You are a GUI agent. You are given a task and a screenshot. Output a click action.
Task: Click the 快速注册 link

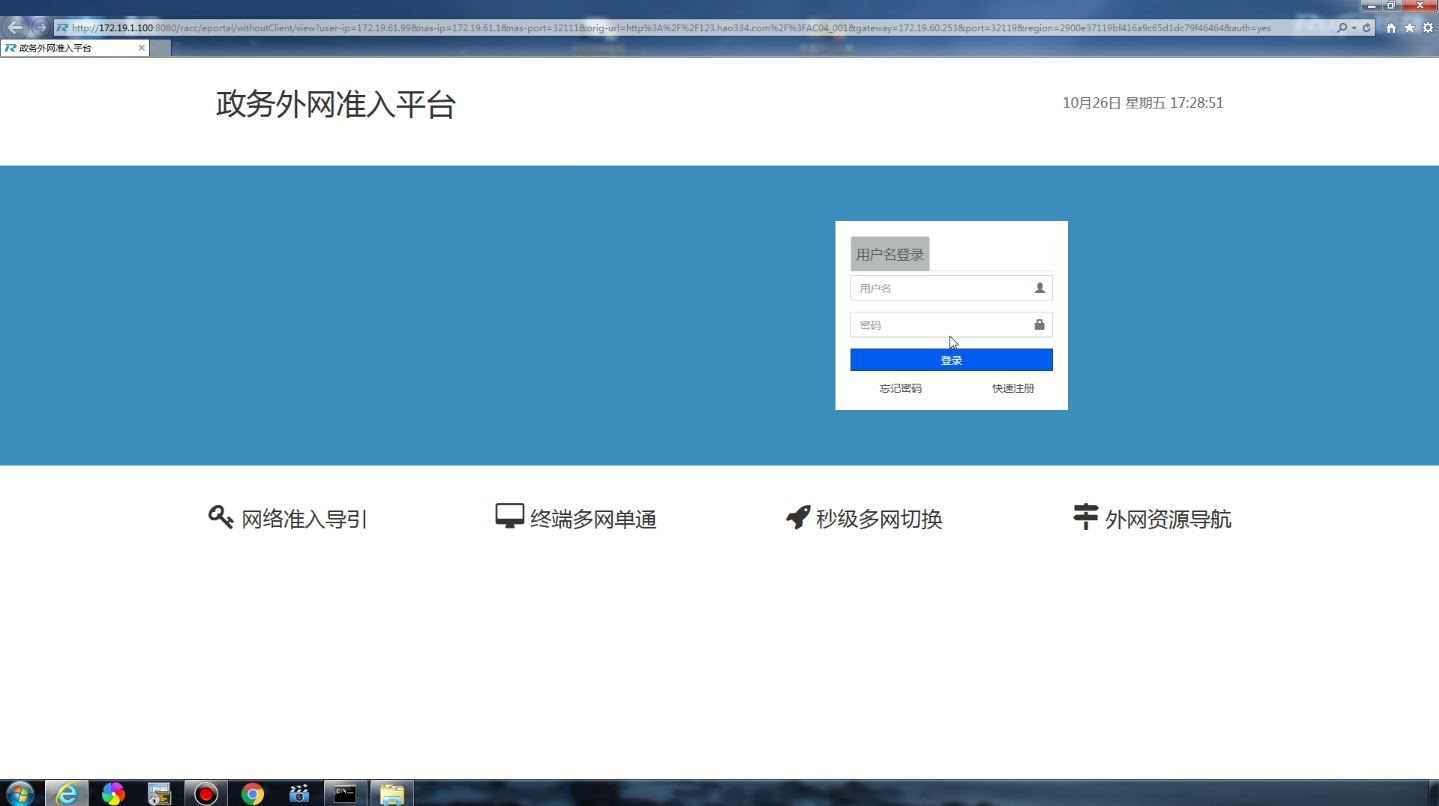[x=1013, y=388]
